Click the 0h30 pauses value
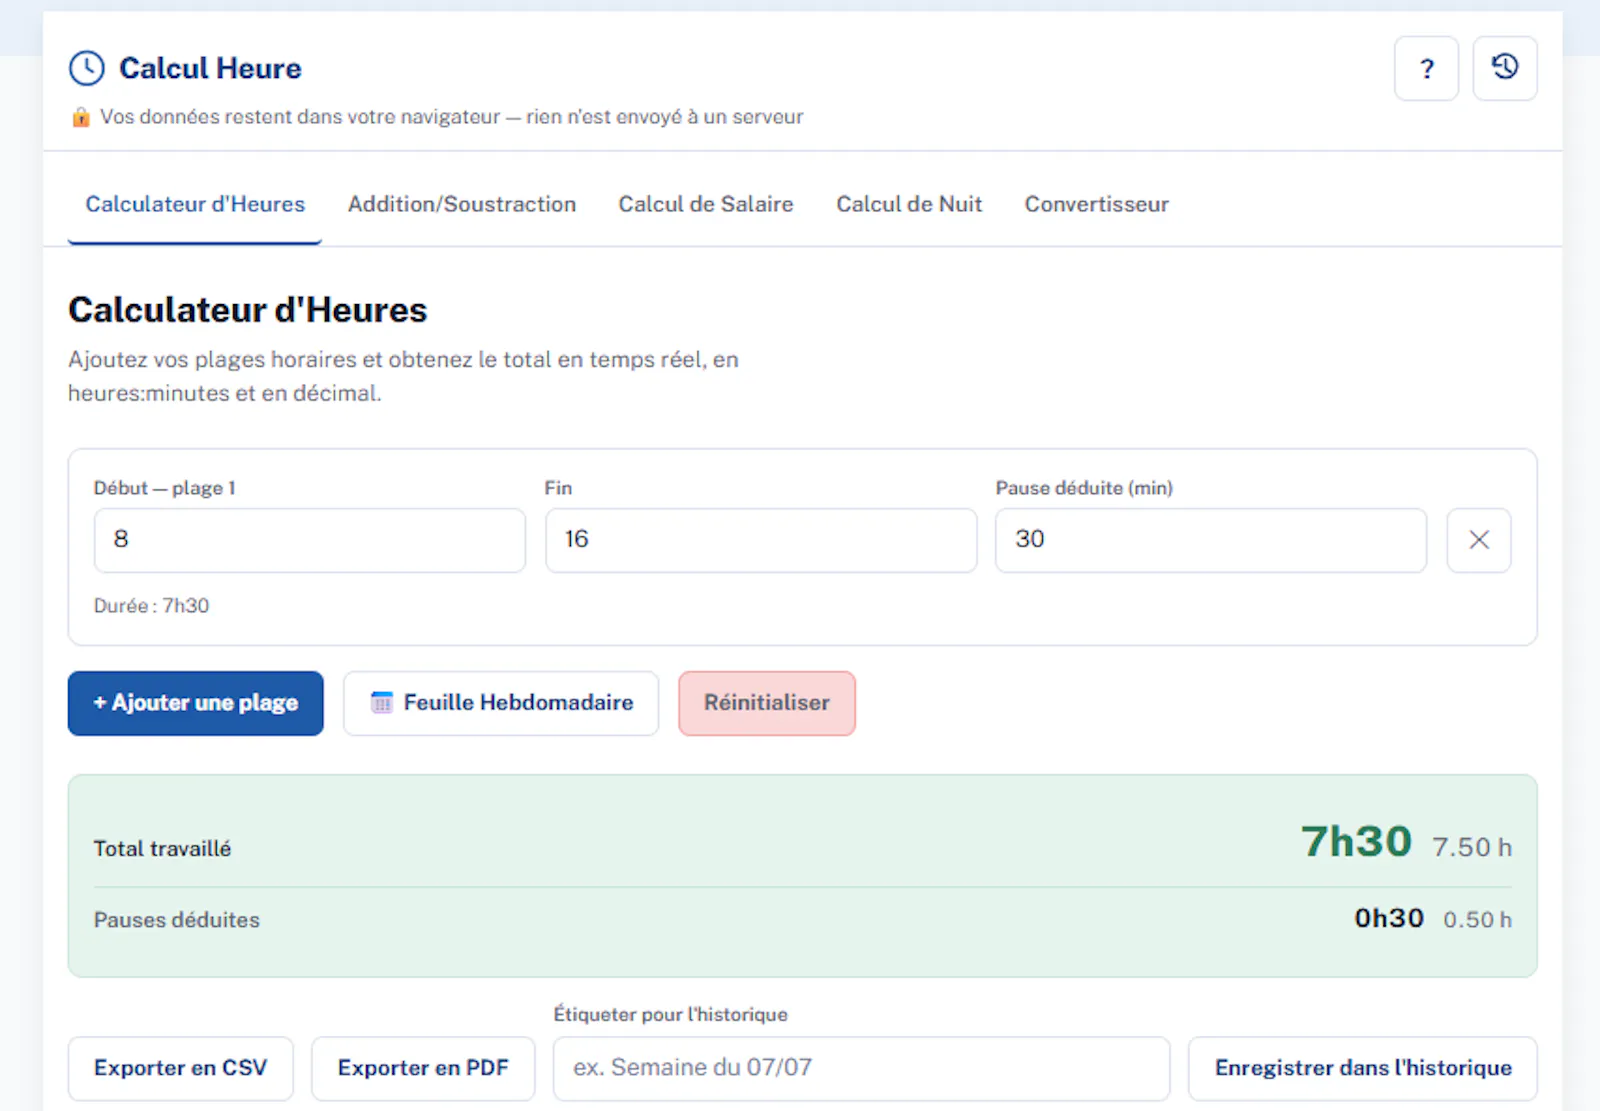The image size is (1600, 1111). [x=1389, y=918]
